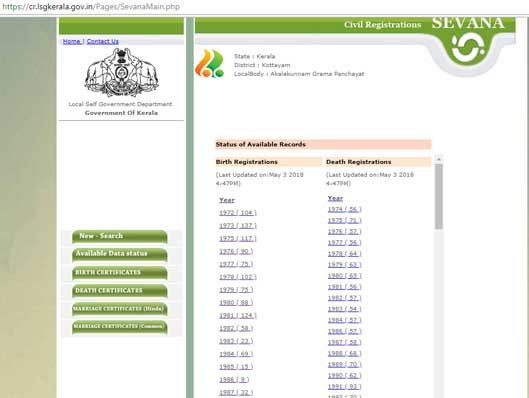Open death registrations for year 1989
The image size is (529, 398).
pyautogui.click(x=344, y=364)
